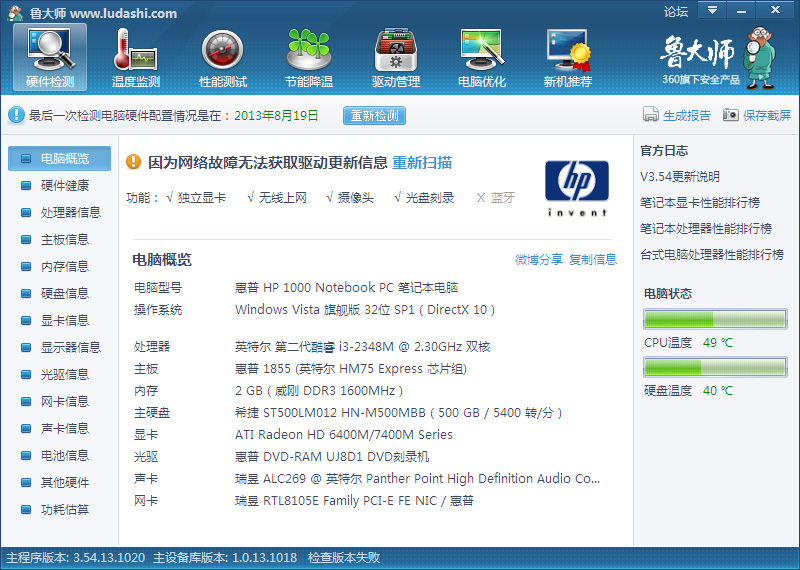The height and width of the screenshot is (570, 800).
Task: Open 笔记本显卡性能排行榜 ranking
Action: pos(699,203)
